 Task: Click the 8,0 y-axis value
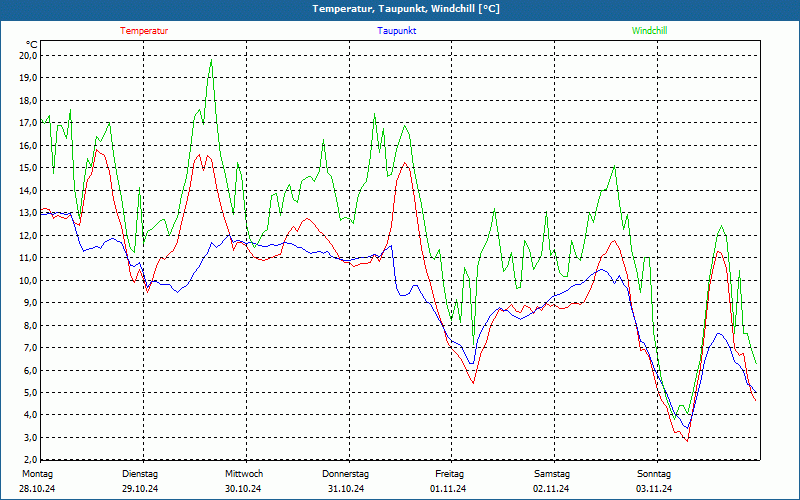click(x=31, y=325)
